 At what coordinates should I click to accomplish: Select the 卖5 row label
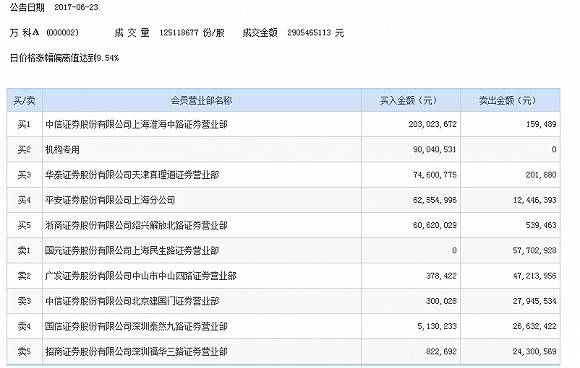coord(24,351)
